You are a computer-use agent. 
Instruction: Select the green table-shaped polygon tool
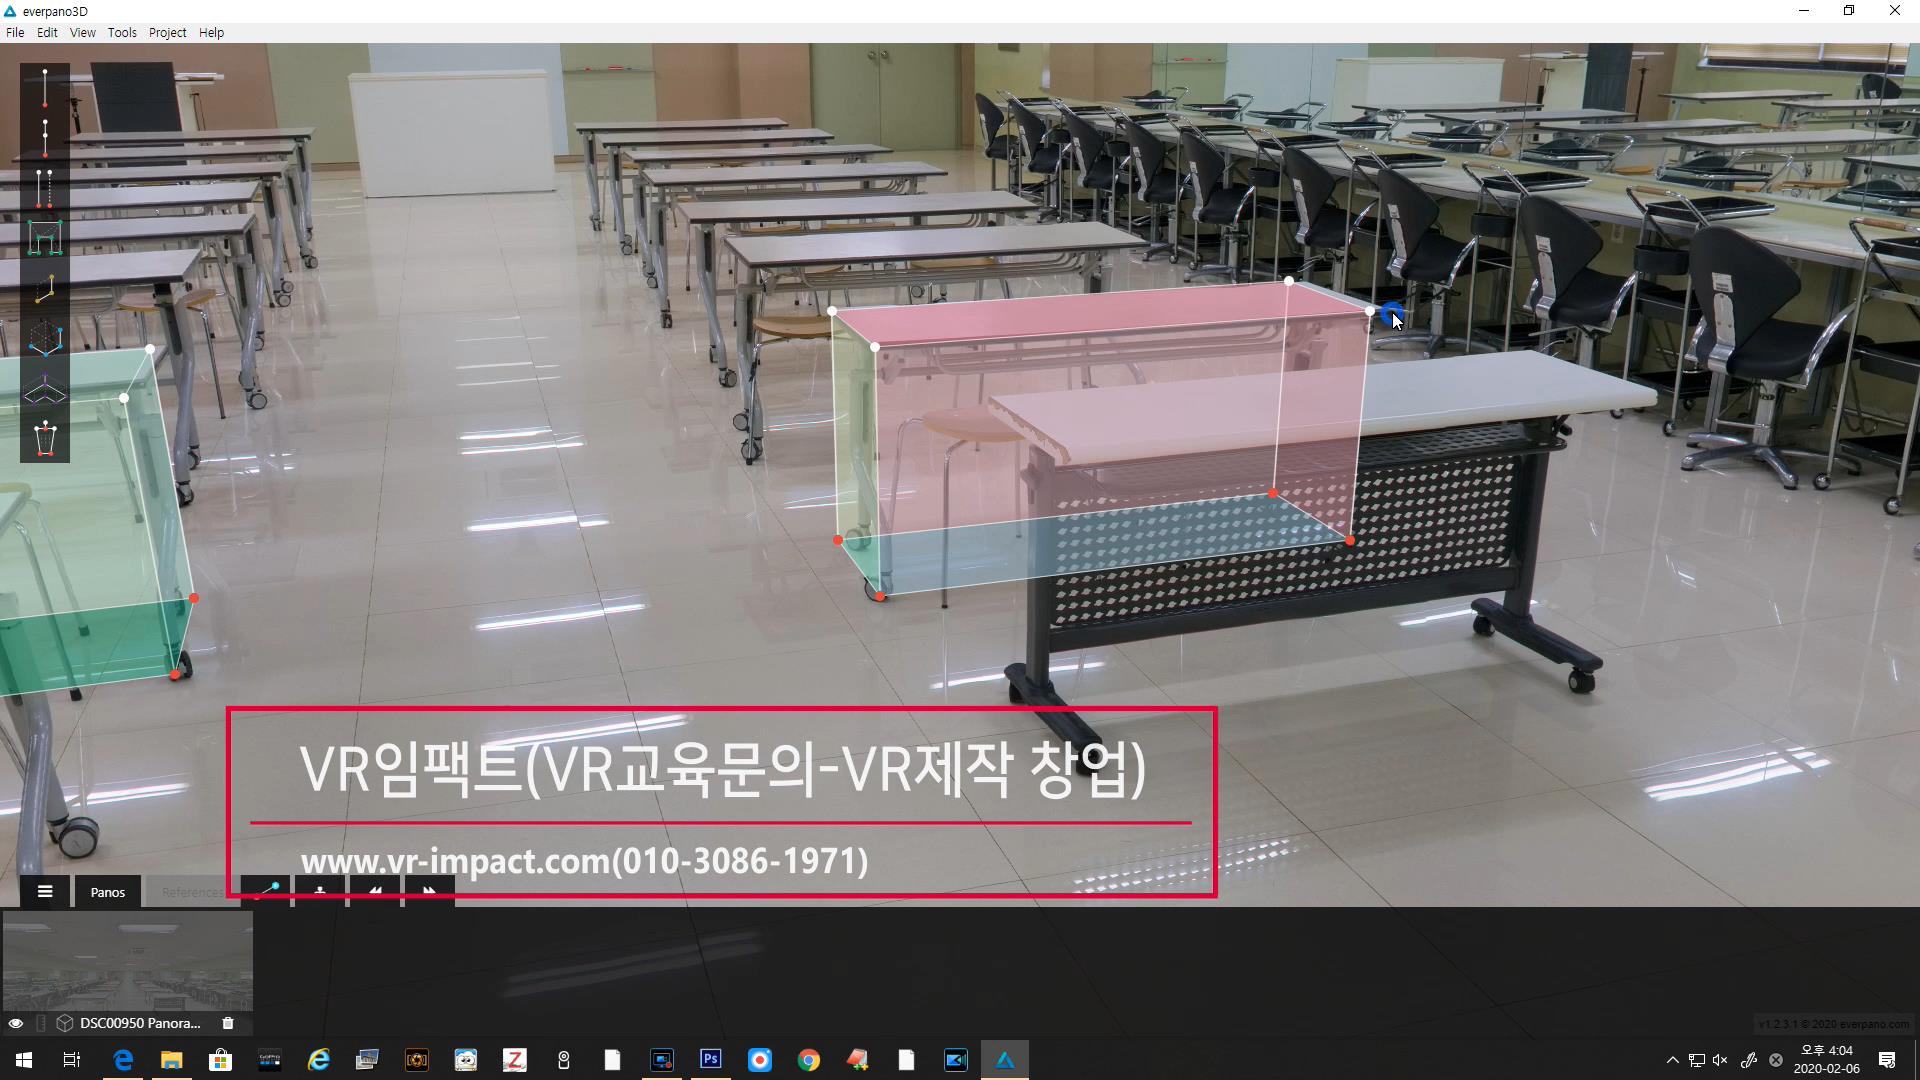click(x=45, y=238)
